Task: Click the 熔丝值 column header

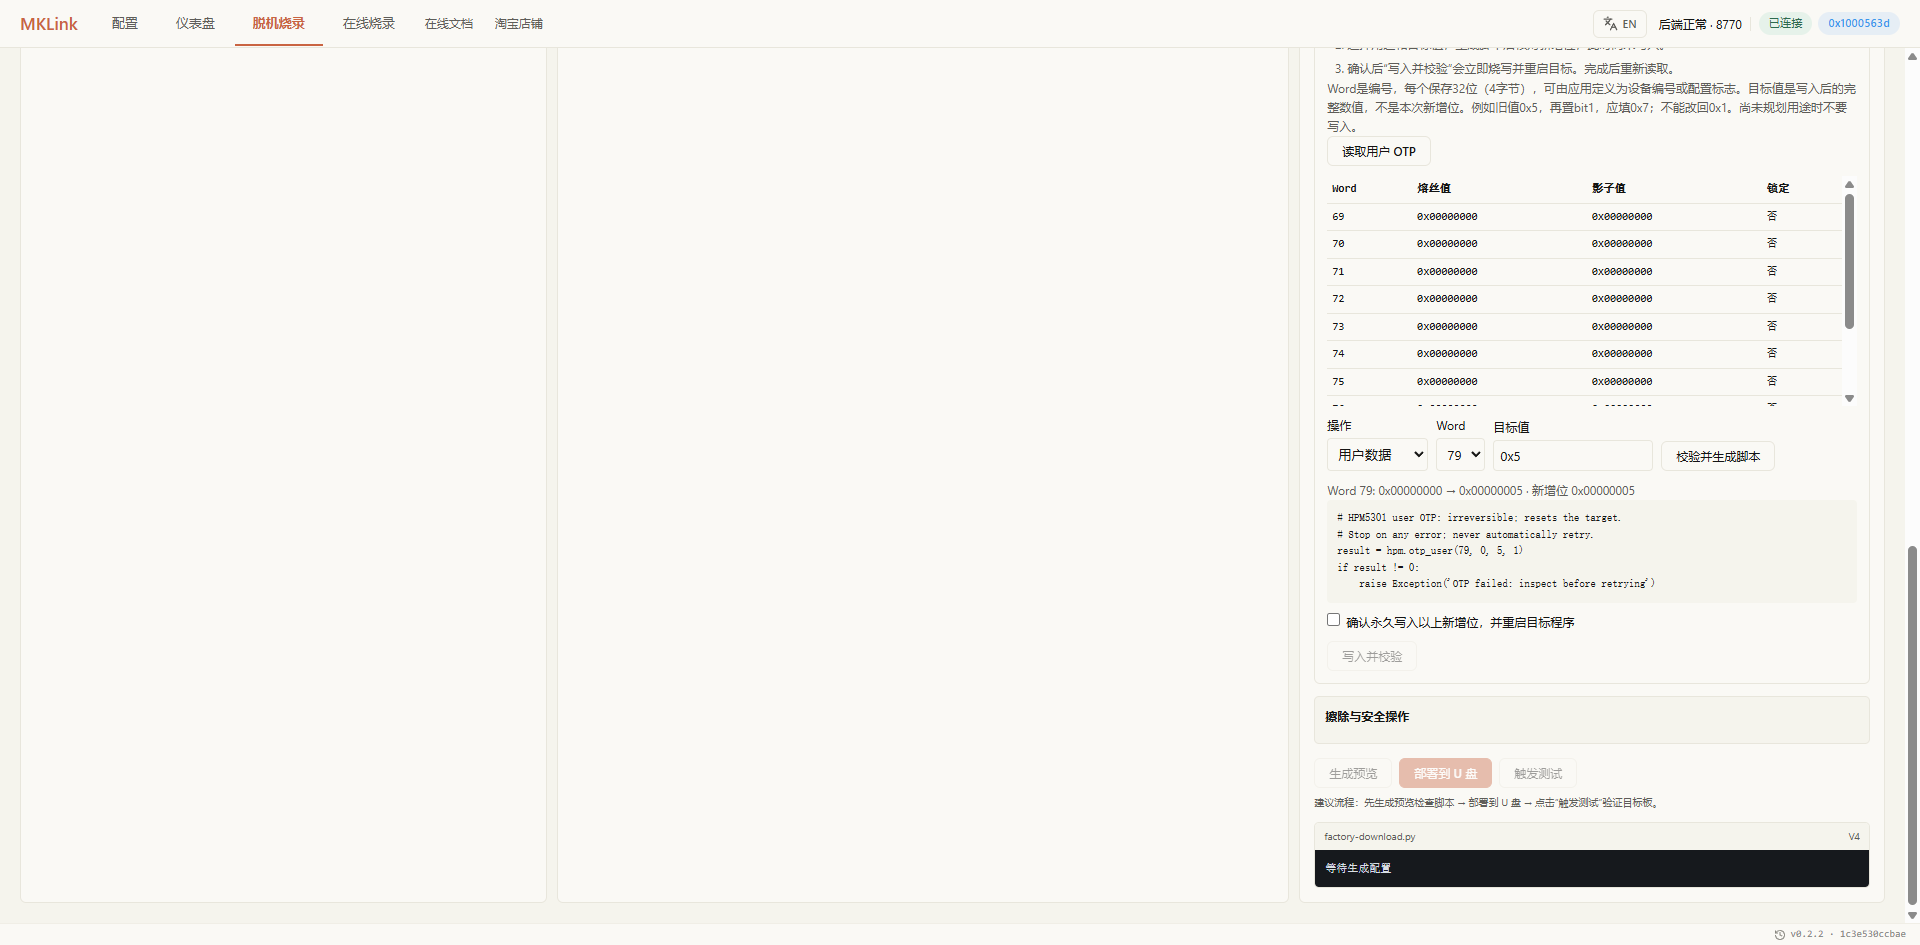Action: [1434, 188]
